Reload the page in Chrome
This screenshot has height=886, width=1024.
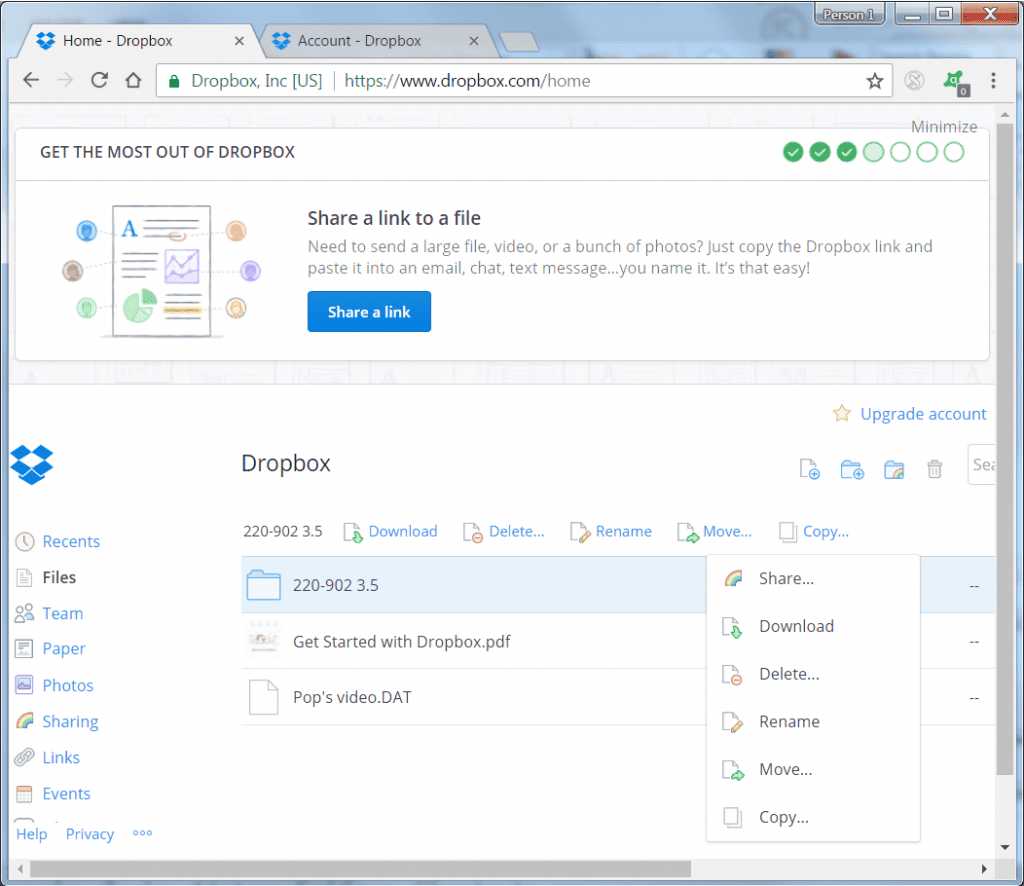coord(99,80)
